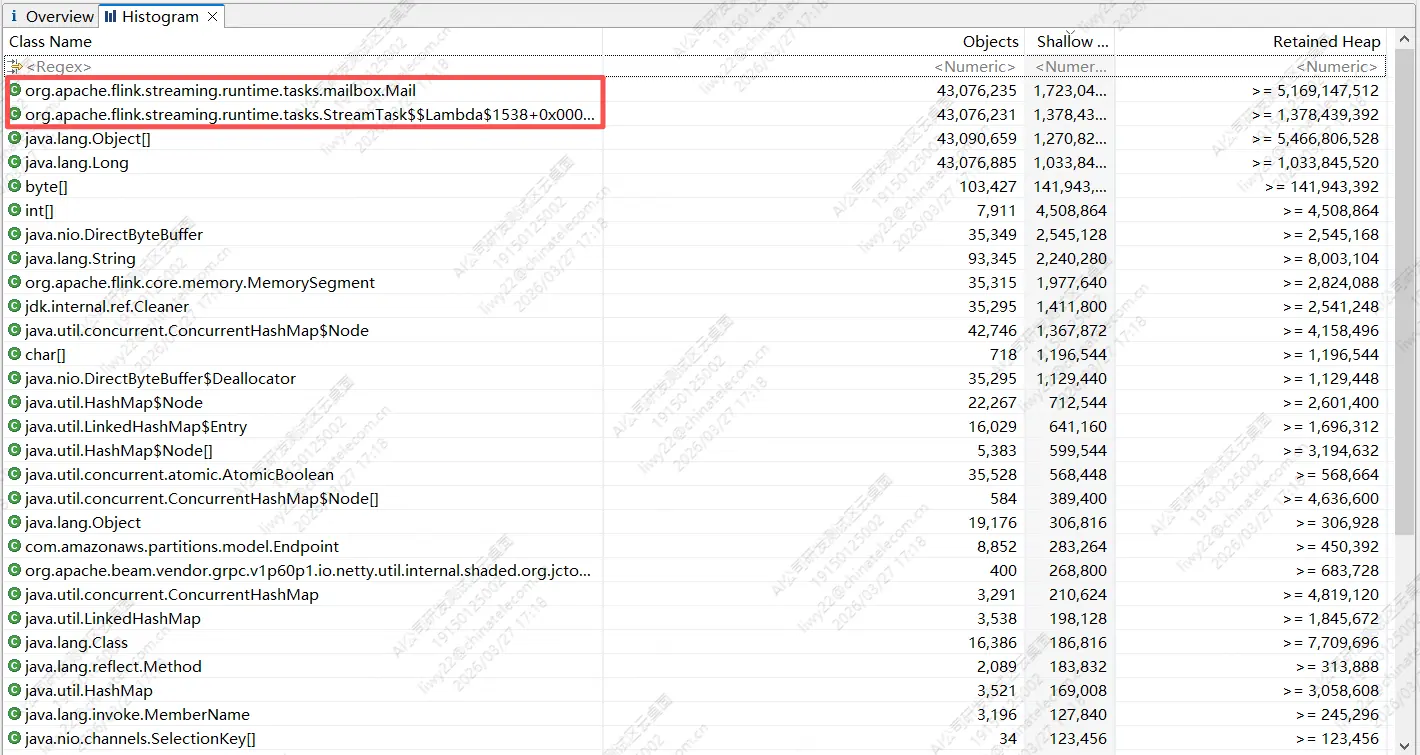Click the class icon beside char[]

coord(15,354)
